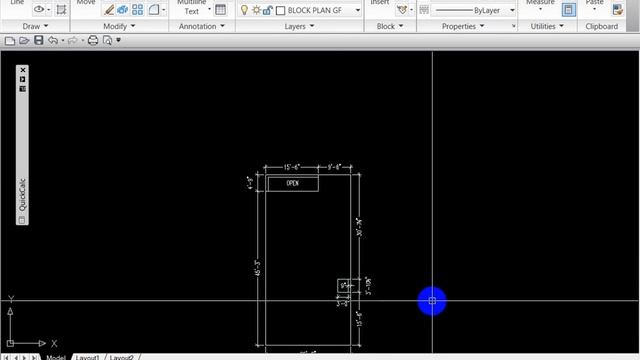640x360 pixels.
Task: Open the Fillet flyout dropdown arrow
Action: [164, 10]
